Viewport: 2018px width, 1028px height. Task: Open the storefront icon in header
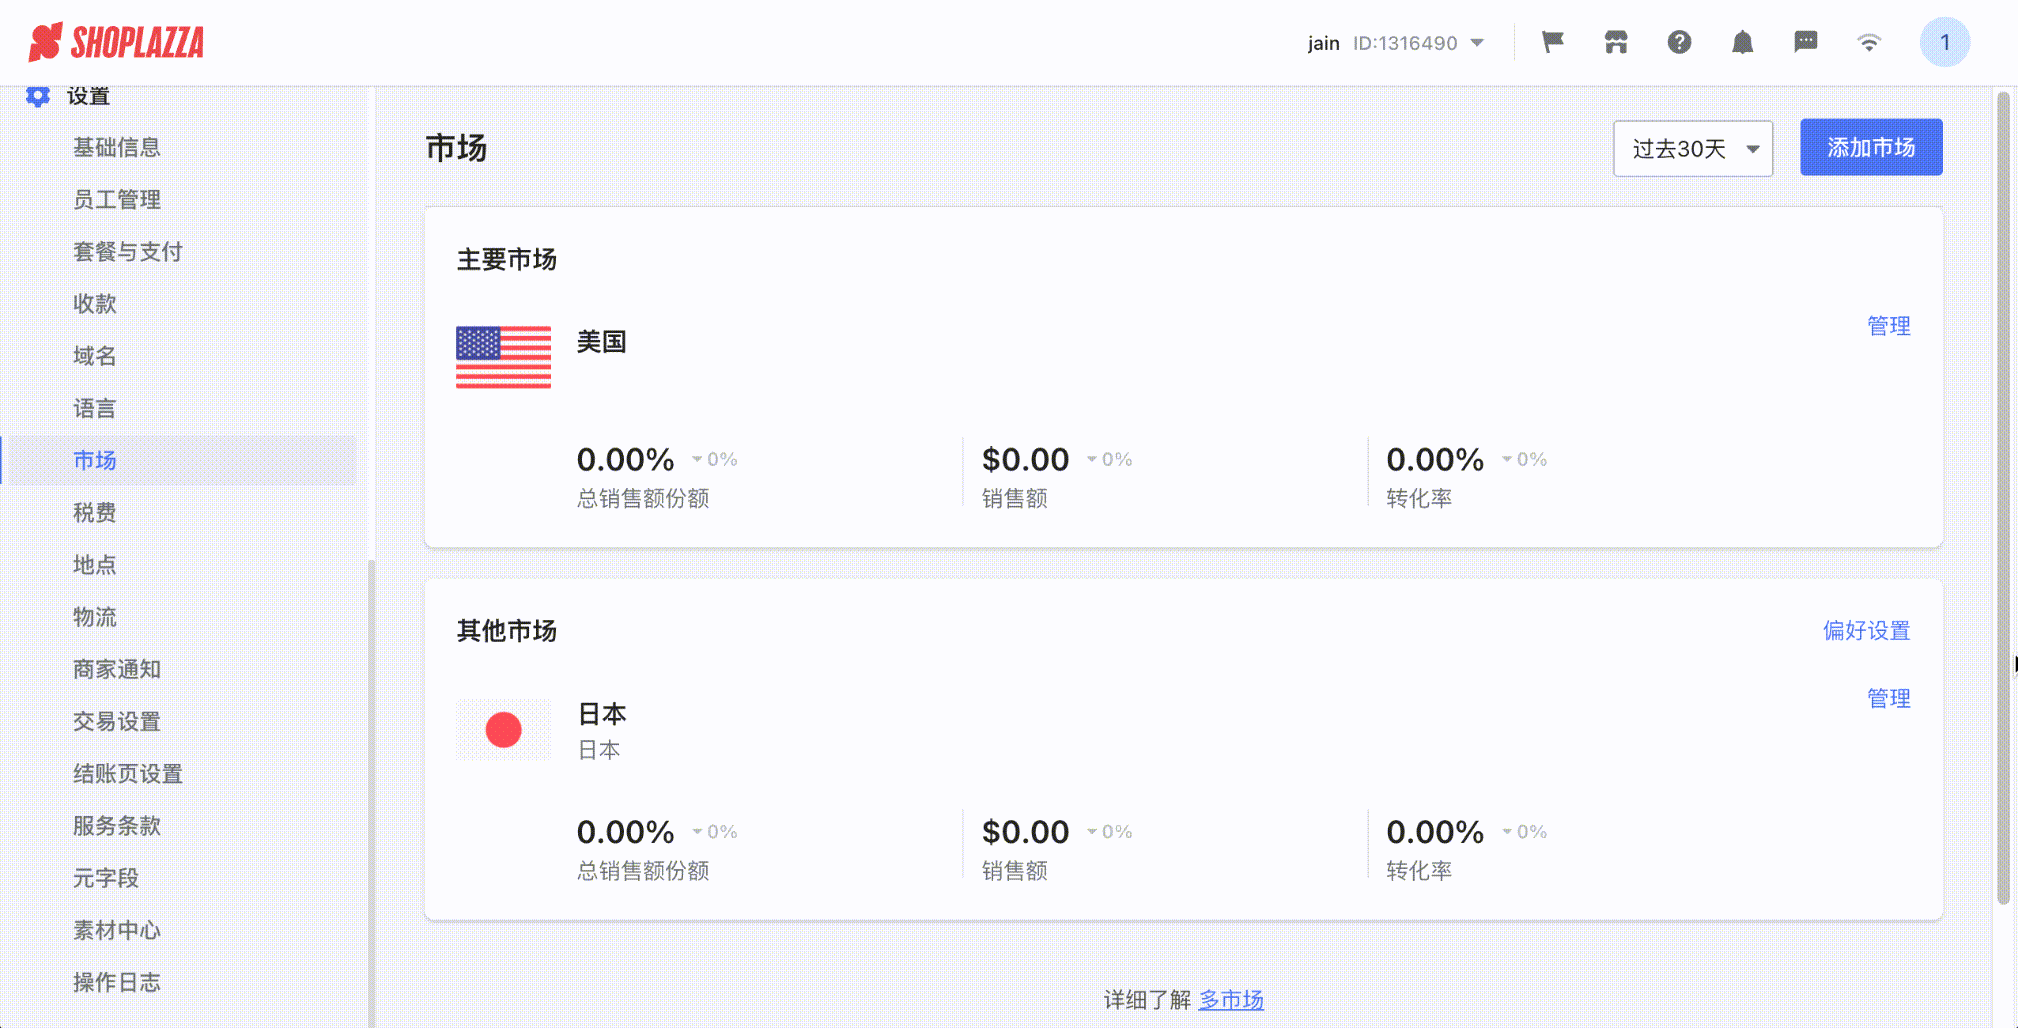[x=1616, y=42]
